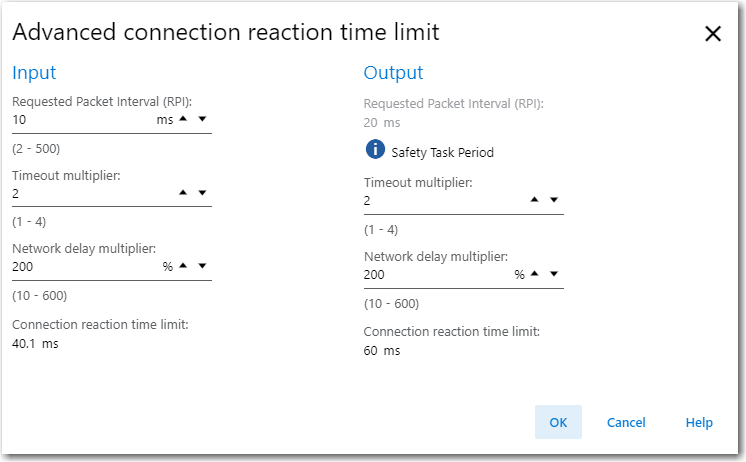Open Help for this dialog

[699, 422]
